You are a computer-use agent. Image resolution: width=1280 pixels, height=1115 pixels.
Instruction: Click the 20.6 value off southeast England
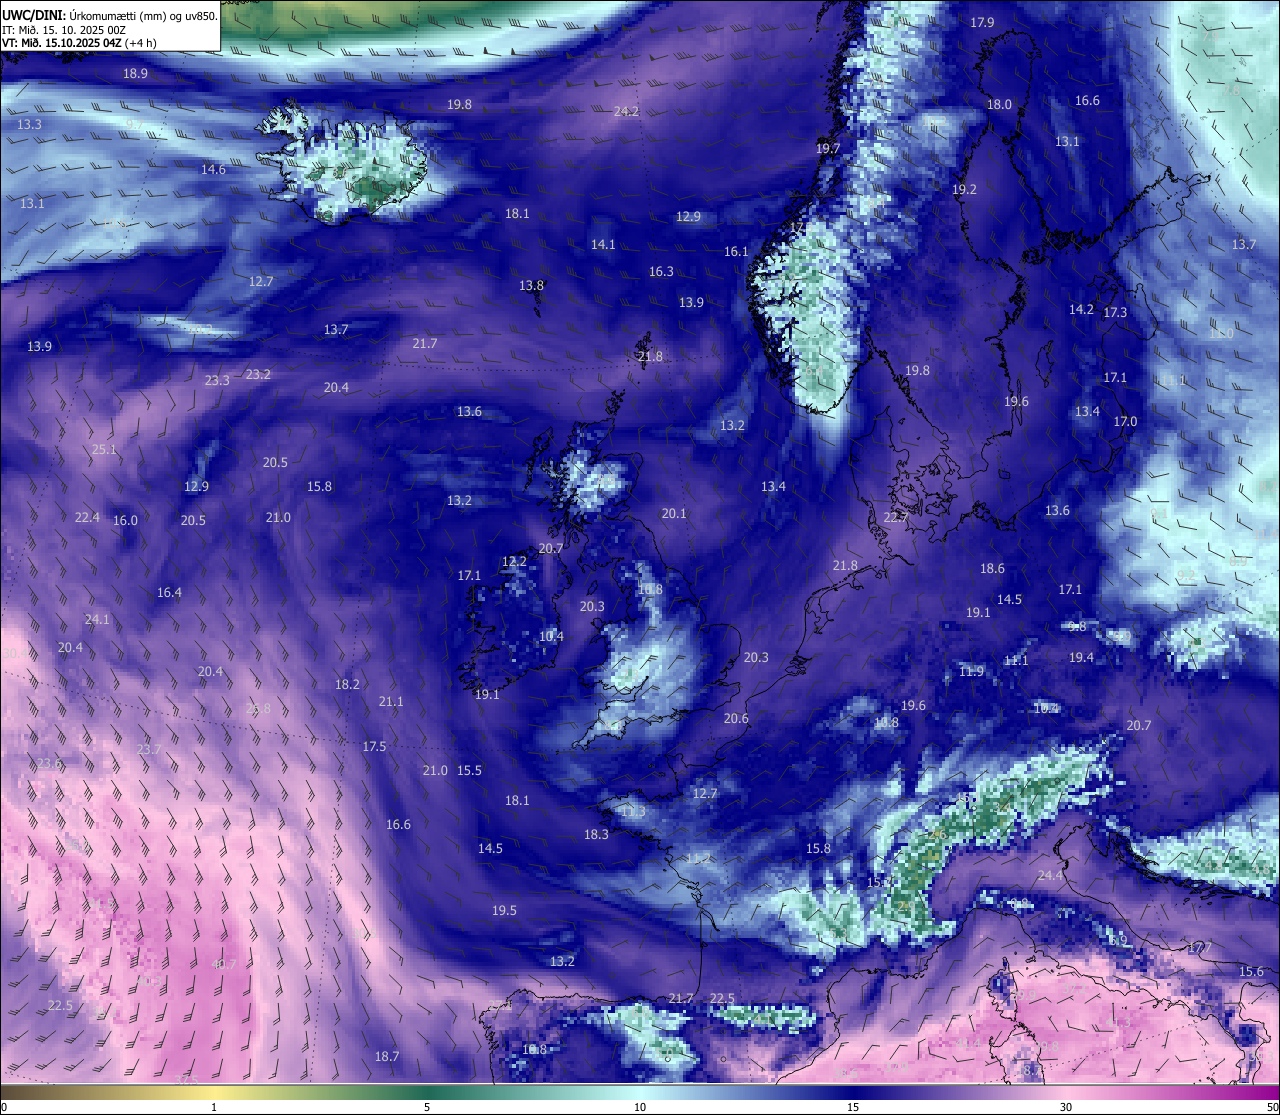[736, 718]
